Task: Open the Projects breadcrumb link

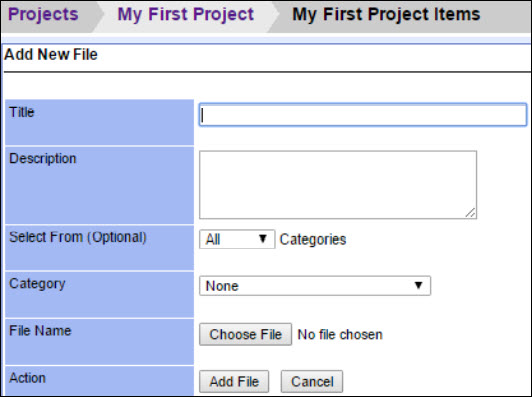Action: pos(43,14)
